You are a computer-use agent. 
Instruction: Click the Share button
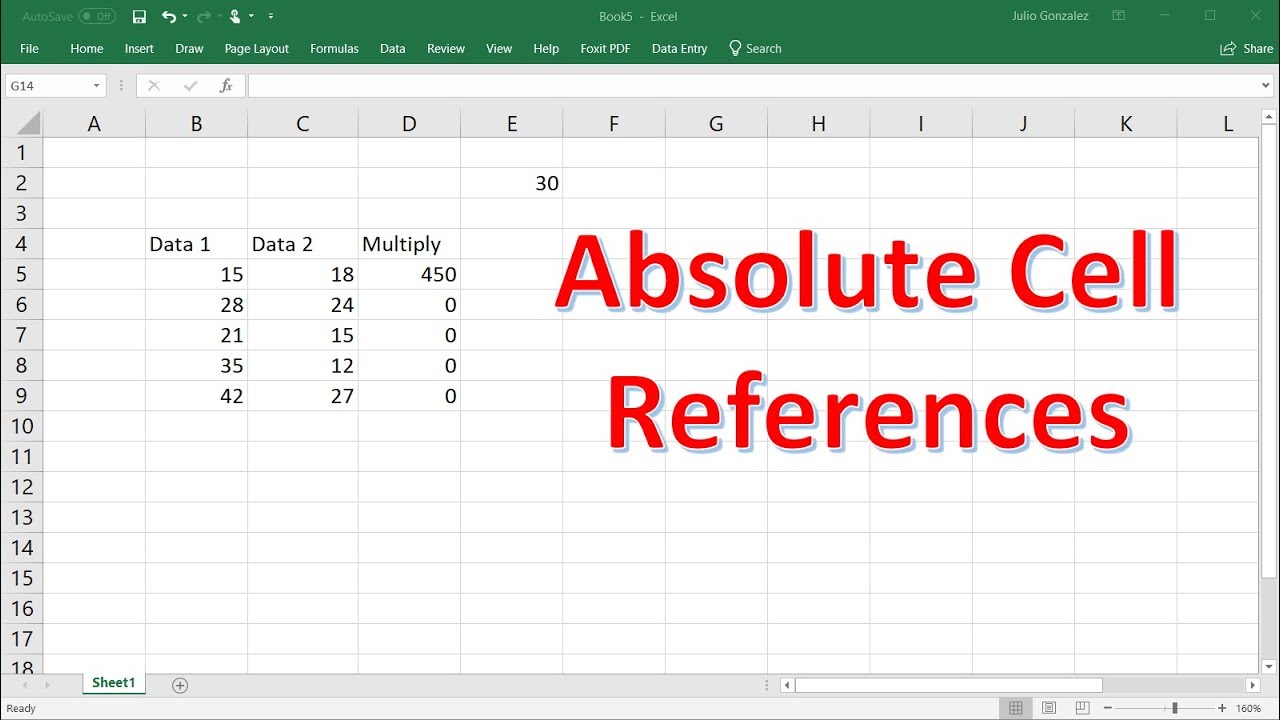pyautogui.click(x=1245, y=48)
